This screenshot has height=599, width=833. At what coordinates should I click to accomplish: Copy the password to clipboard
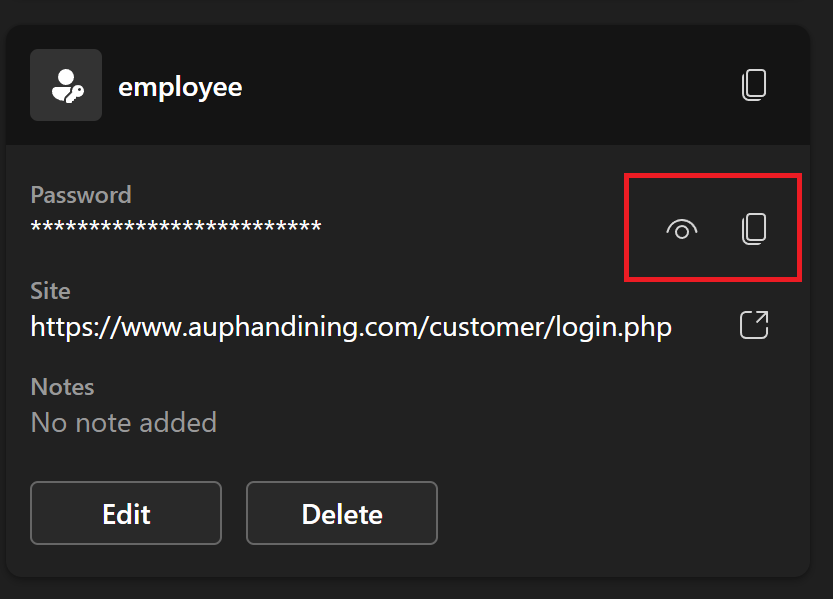point(754,229)
